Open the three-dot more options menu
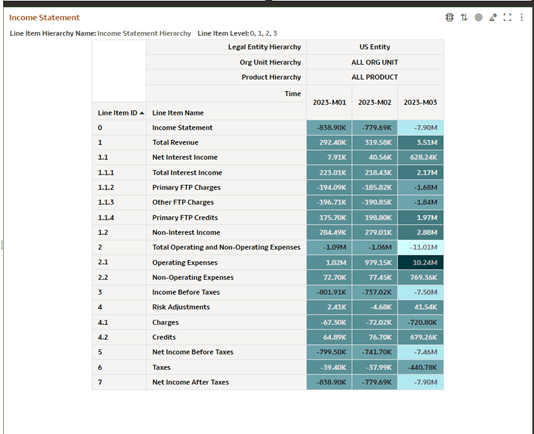Screen dimensions: 534x434 click(x=522, y=17)
